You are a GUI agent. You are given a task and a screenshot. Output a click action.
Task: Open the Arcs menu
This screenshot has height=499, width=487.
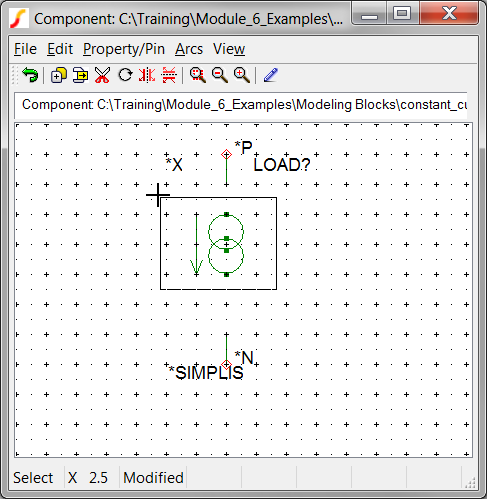click(189, 49)
